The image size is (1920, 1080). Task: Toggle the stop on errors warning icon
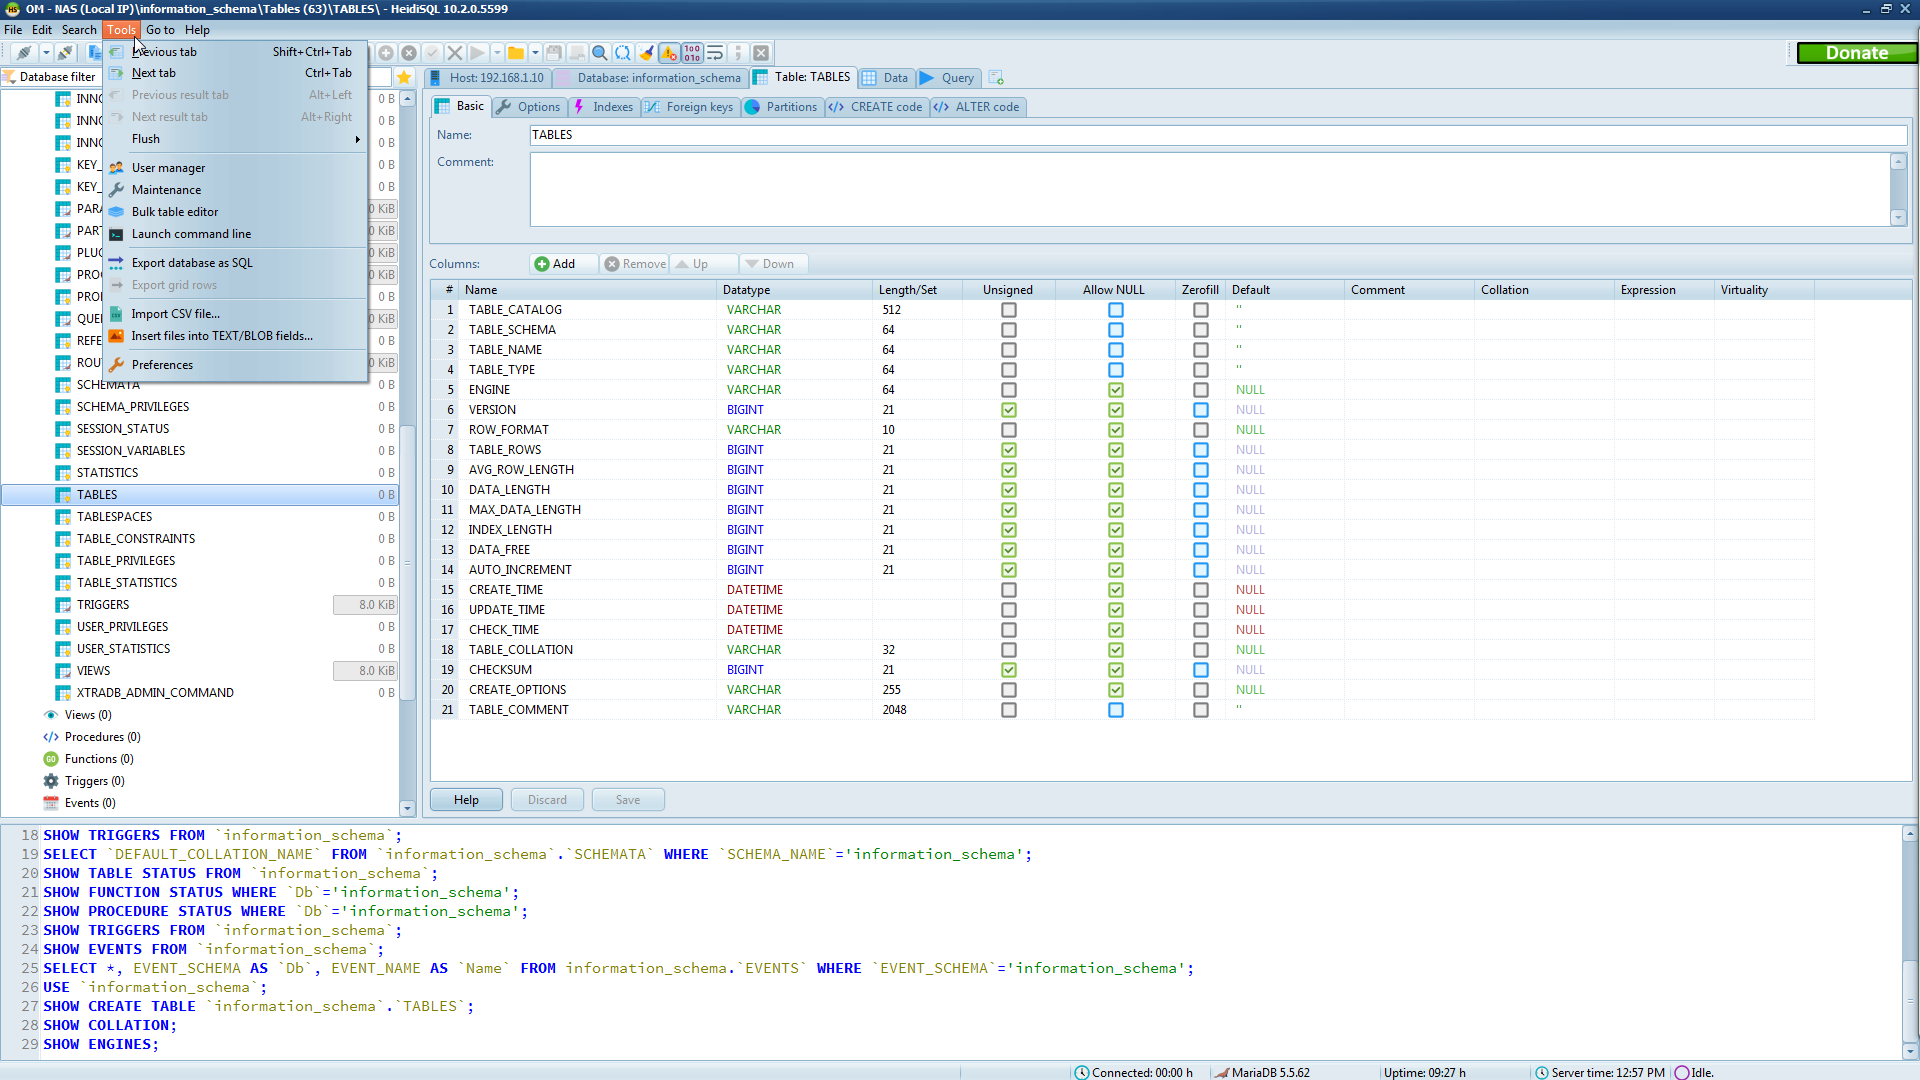coord(668,53)
